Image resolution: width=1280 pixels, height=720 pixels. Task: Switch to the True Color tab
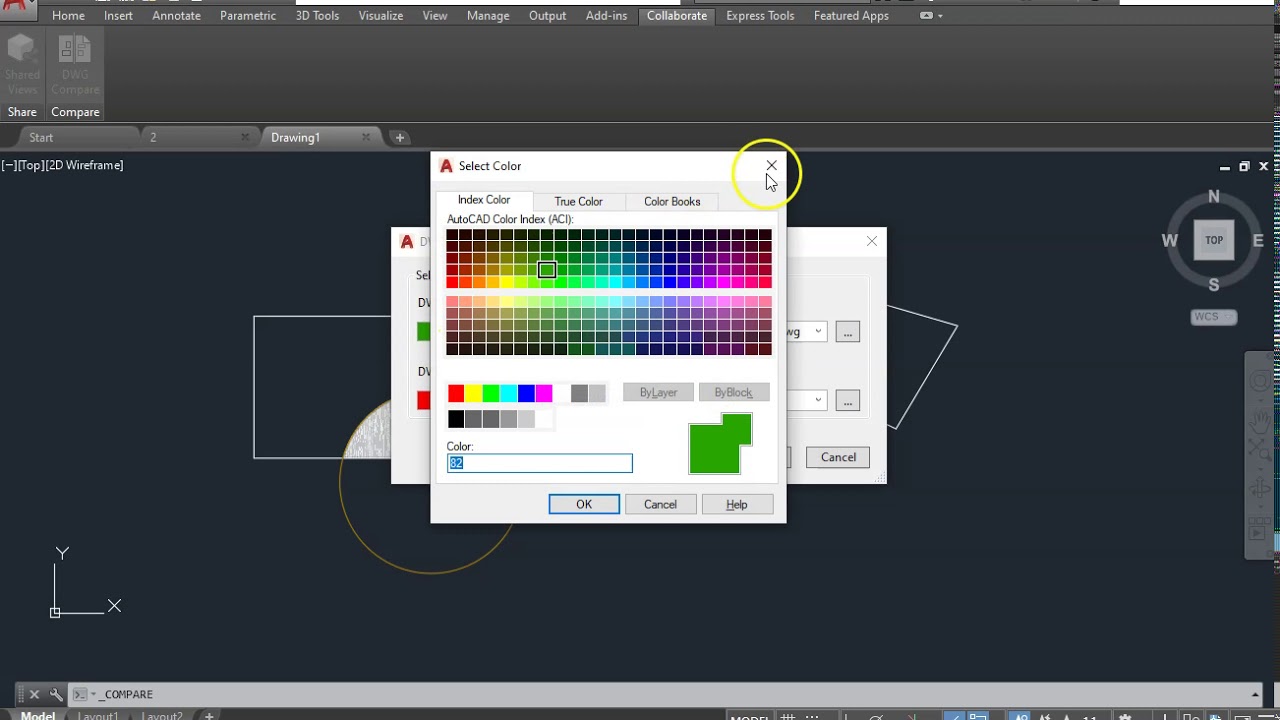coord(579,201)
